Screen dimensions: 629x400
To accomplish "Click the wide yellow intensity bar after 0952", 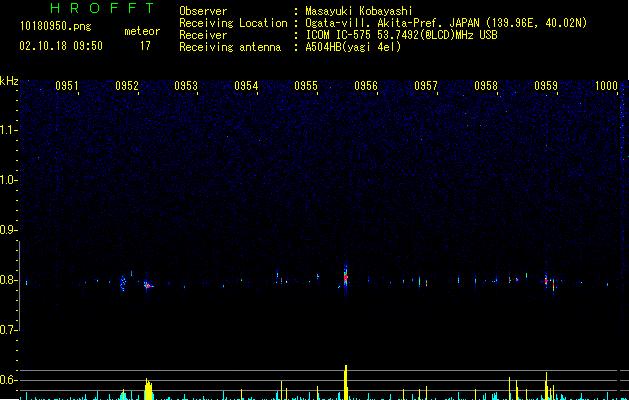I will coord(148,389).
